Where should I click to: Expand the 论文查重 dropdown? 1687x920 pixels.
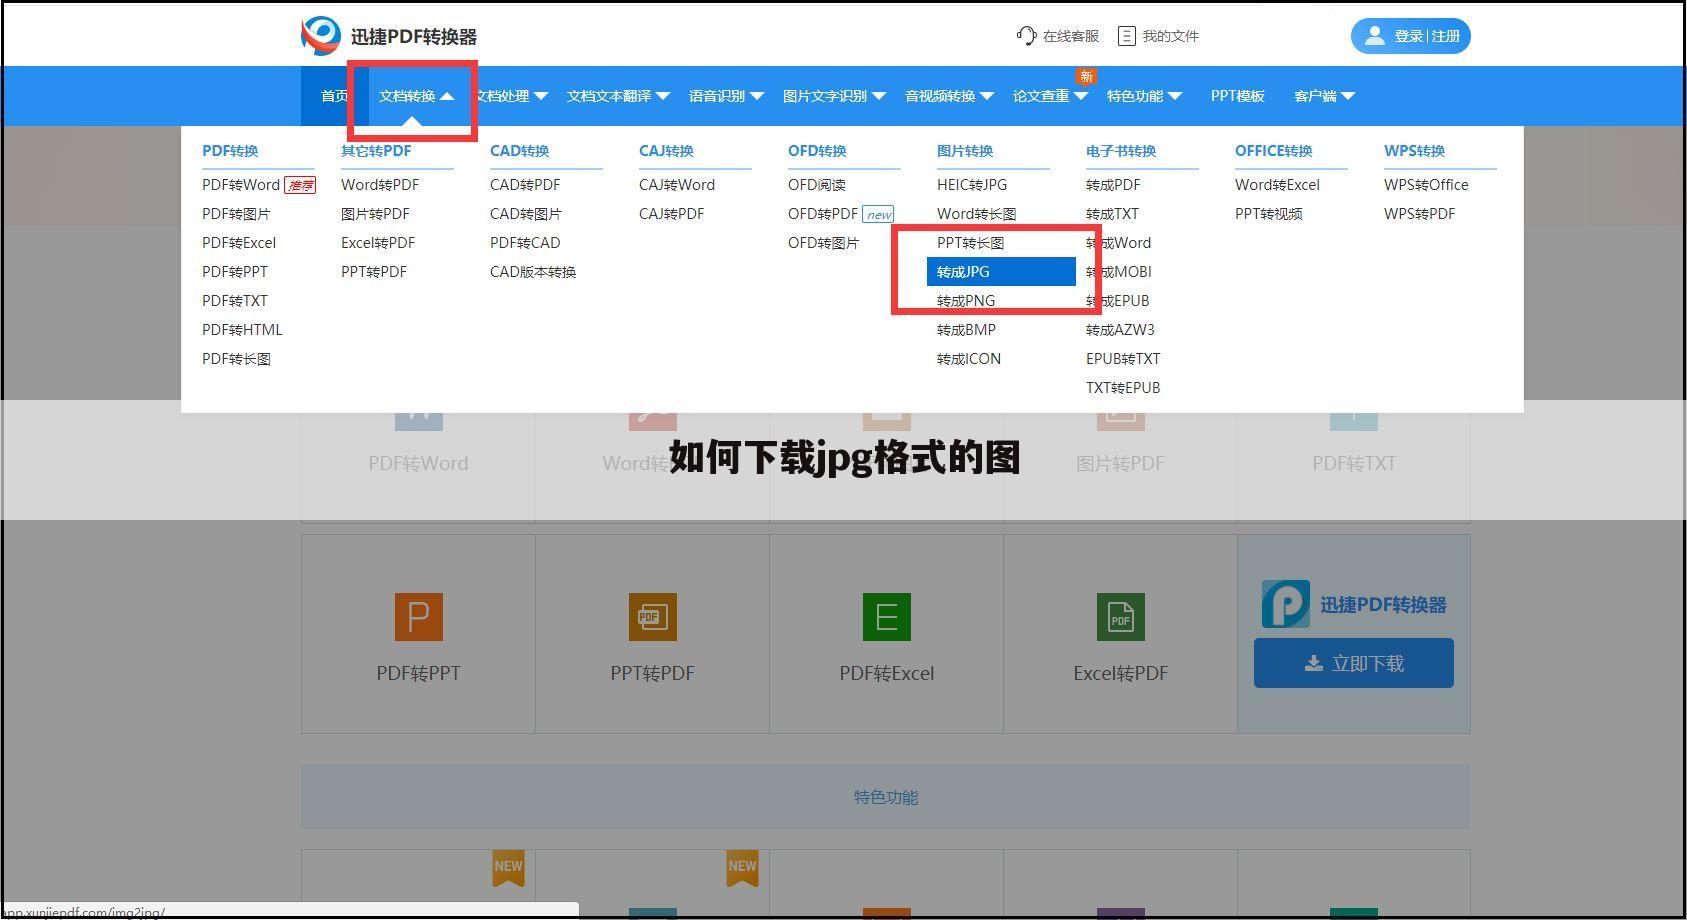click(1050, 96)
